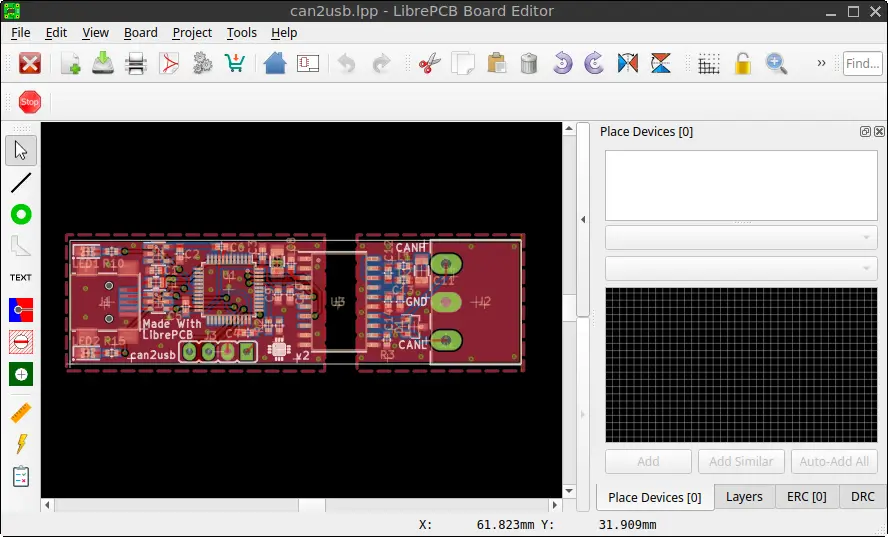Screen dimensions: 888x537
Task: Select the Draw Keepout Zone hatched tool
Action: pyautogui.click(x=21, y=342)
